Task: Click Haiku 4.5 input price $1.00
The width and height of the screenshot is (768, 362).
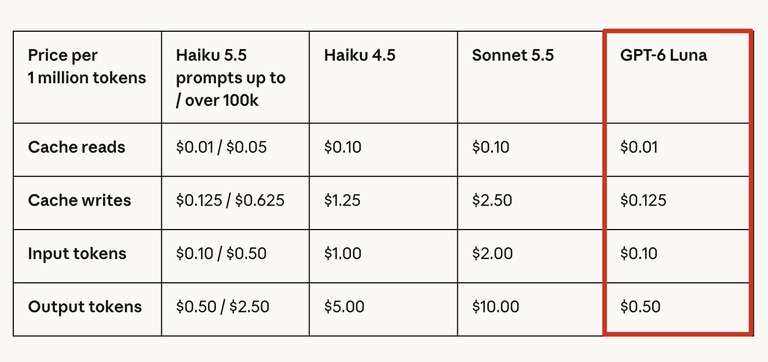Action: [x=343, y=254]
